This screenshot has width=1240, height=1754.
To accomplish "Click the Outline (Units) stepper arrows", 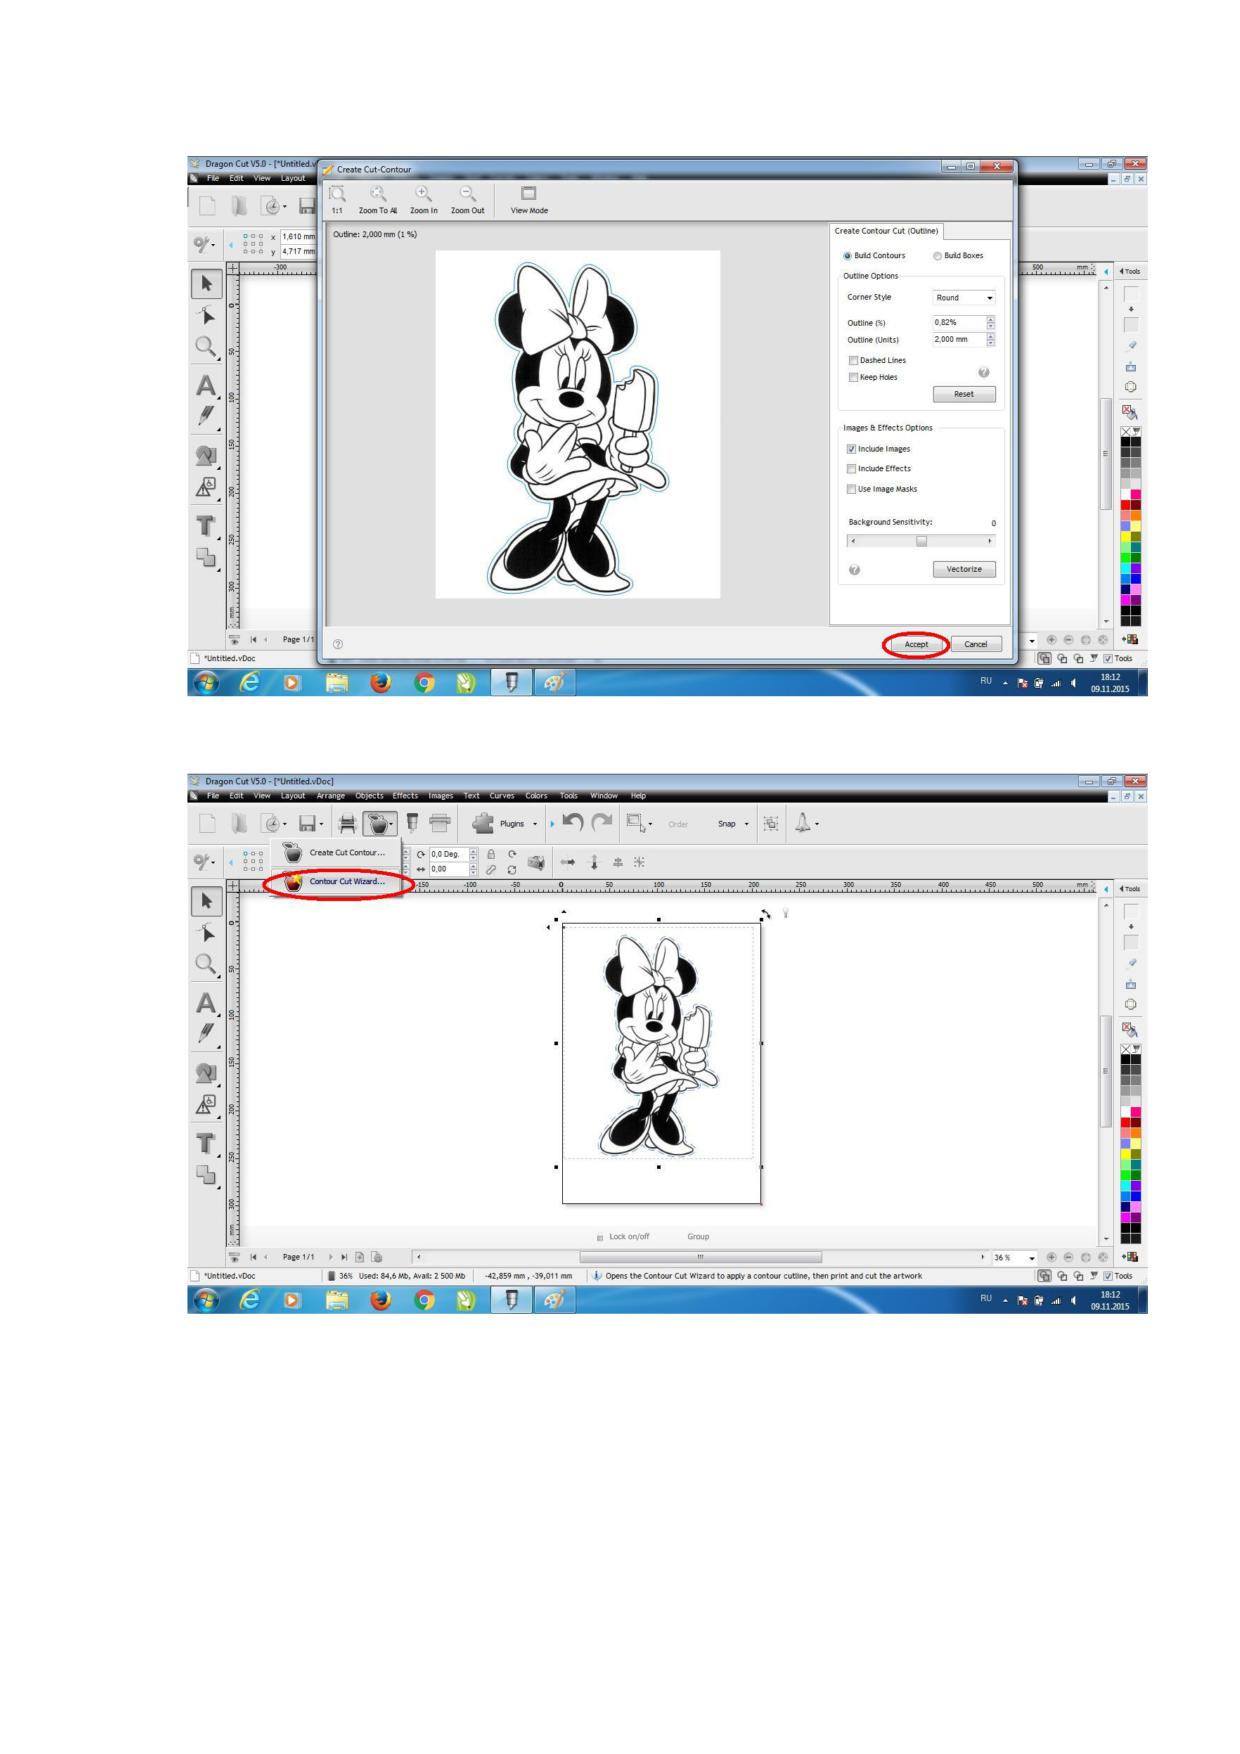I will [x=991, y=340].
